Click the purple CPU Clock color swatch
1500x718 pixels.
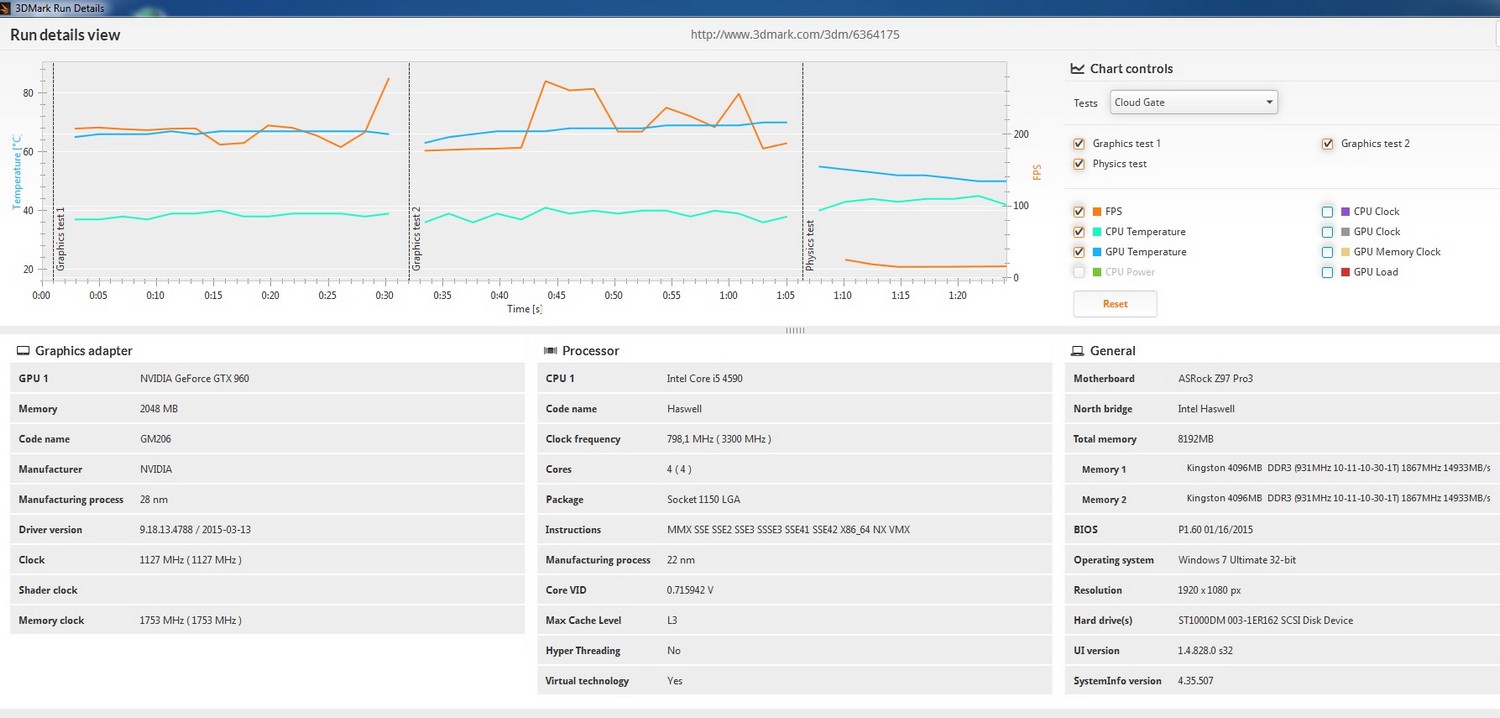pyautogui.click(x=1345, y=212)
